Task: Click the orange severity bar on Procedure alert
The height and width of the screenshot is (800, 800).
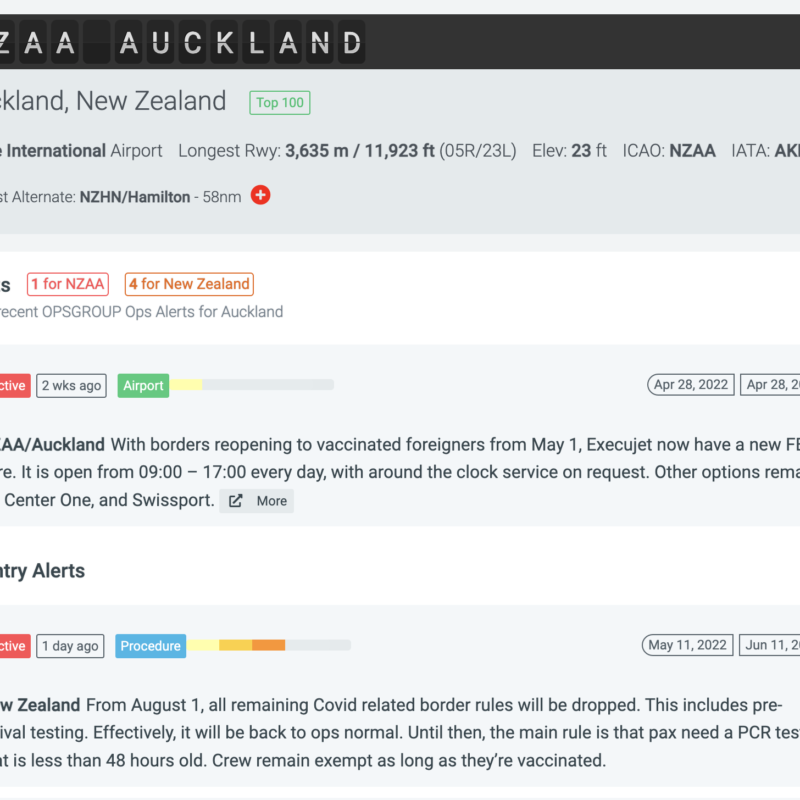Action: click(268, 645)
